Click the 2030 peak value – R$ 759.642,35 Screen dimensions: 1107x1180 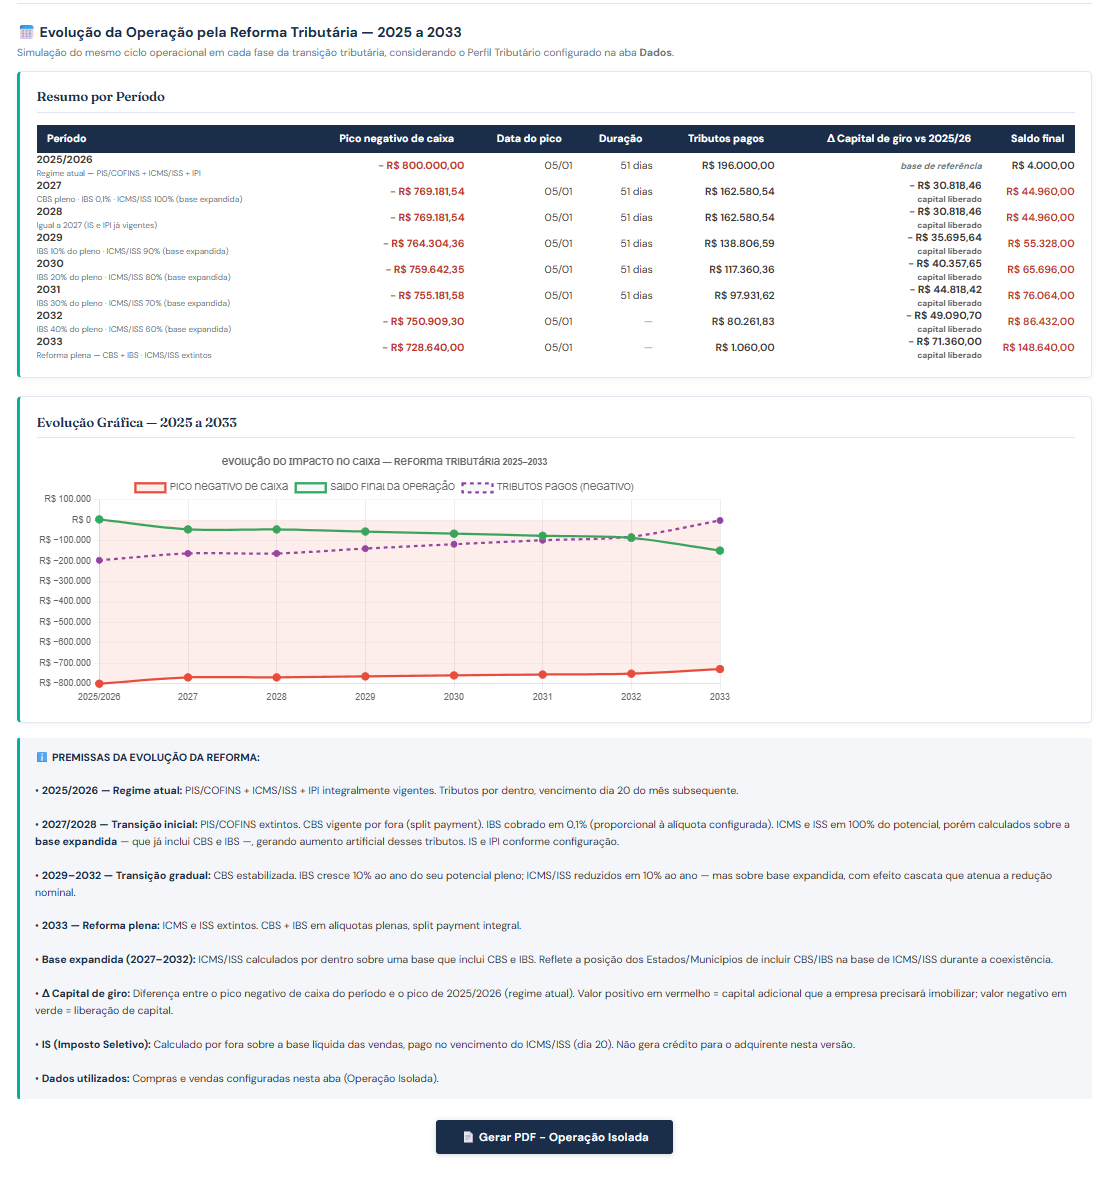[x=424, y=269]
